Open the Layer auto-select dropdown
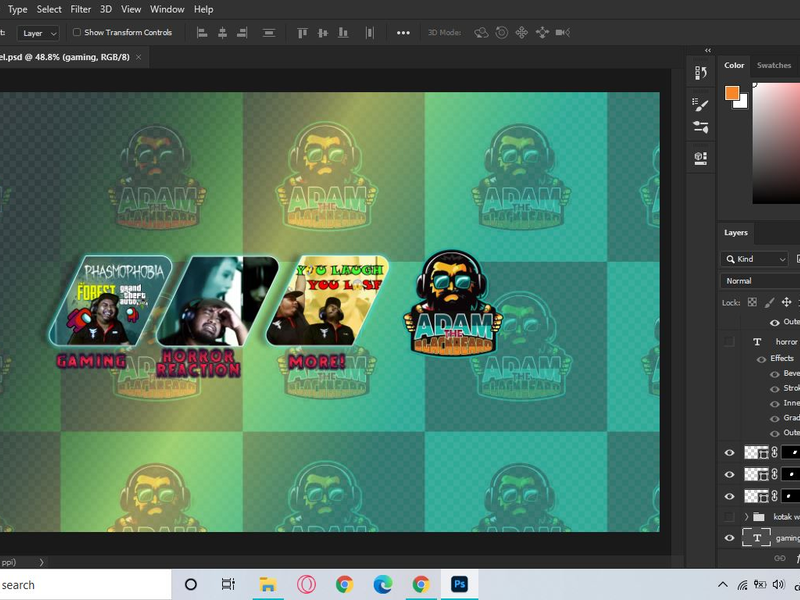800x600 pixels. click(x=39, y=33)
